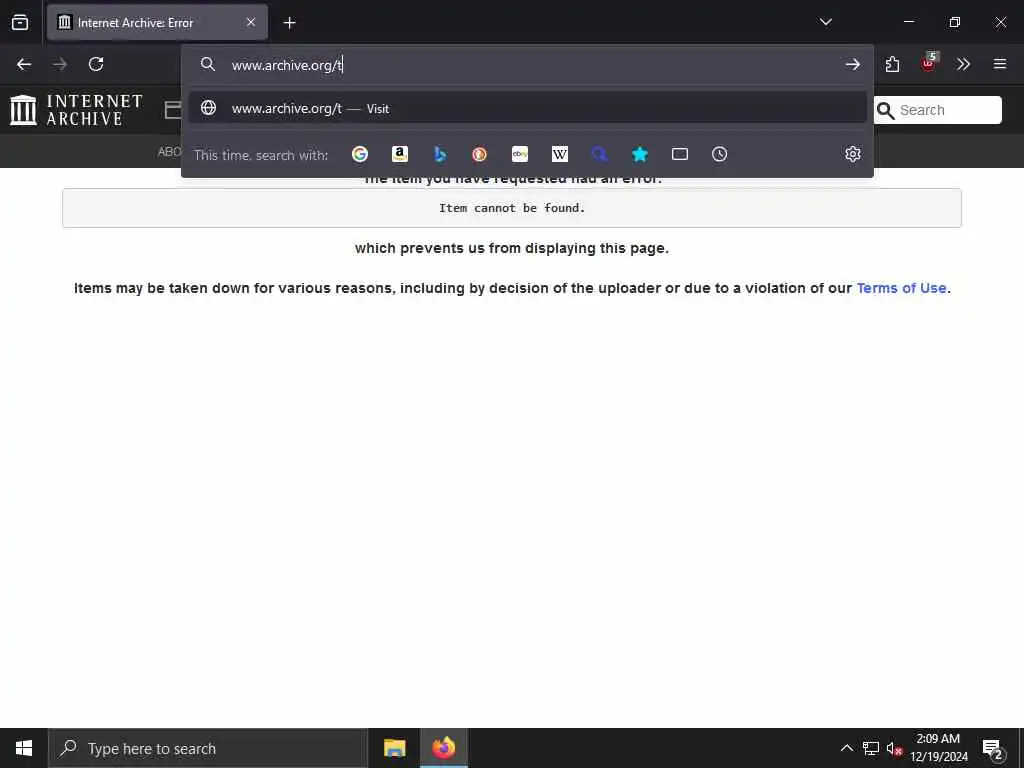Search this time with eBay
The width and height of the screenshot is (1024, 768).
pos(520,154)
